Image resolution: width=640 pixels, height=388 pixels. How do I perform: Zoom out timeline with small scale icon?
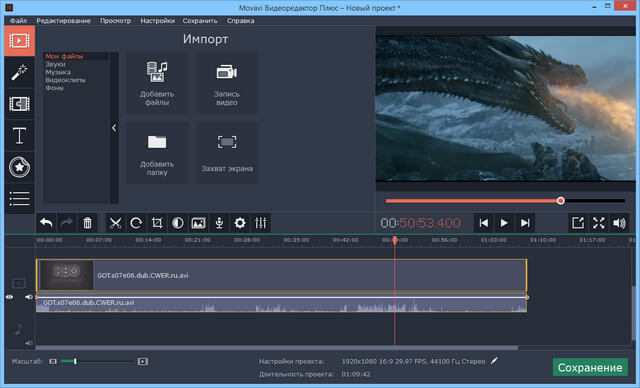tap(53, 361)
